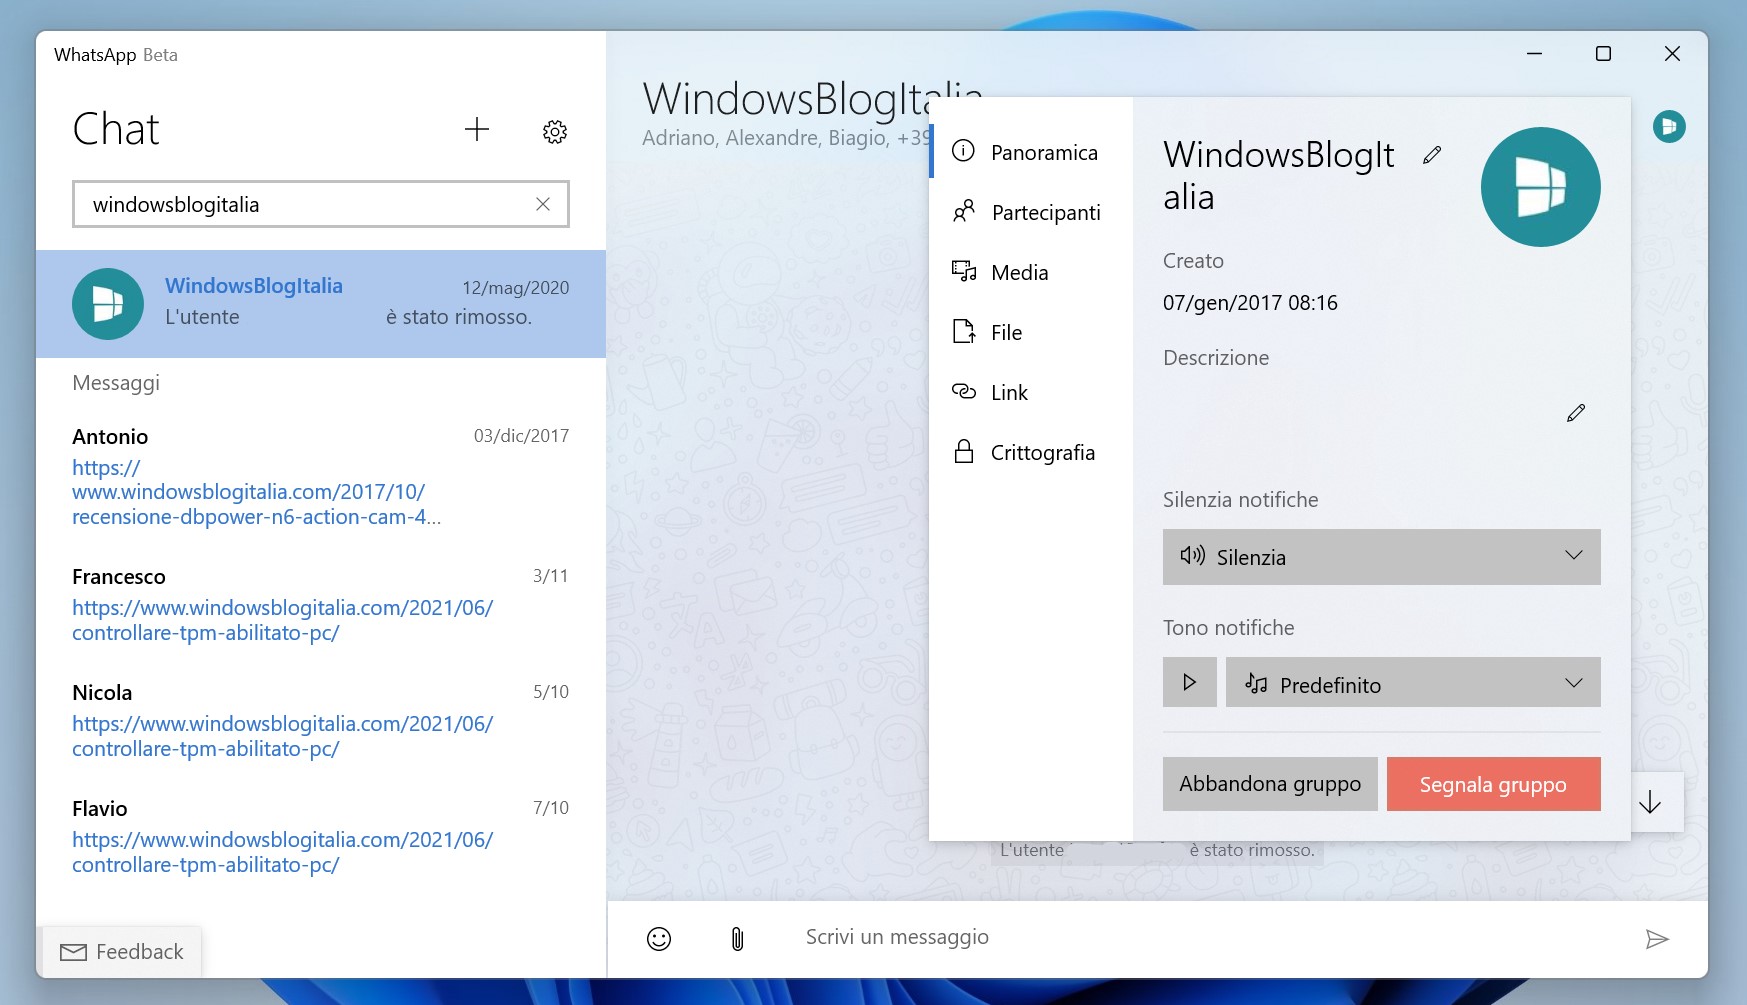Viewport: 1747px width, 1005px height.
Task: Attach a file with paperclip icon
Action: (737, 938)
